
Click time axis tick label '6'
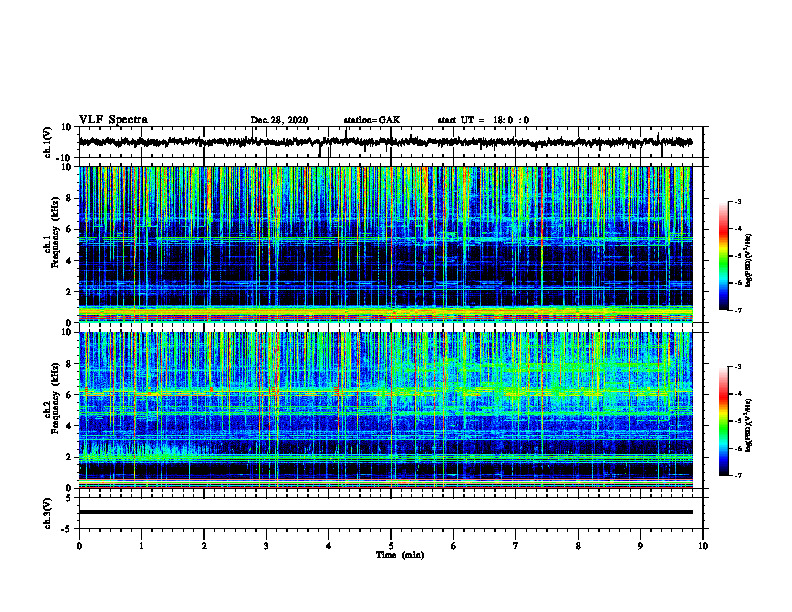click(454, 546)
